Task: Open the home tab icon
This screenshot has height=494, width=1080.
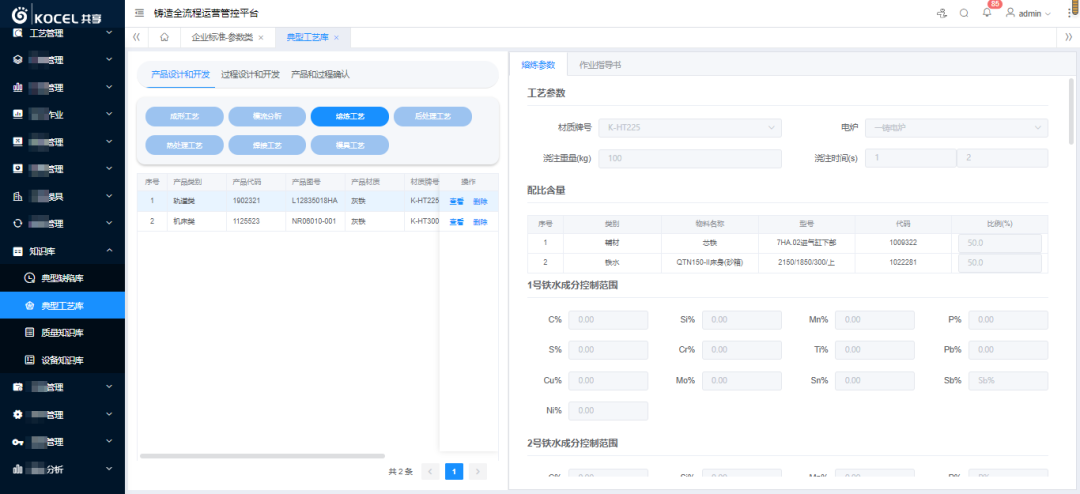Action: tap(164, 37)
